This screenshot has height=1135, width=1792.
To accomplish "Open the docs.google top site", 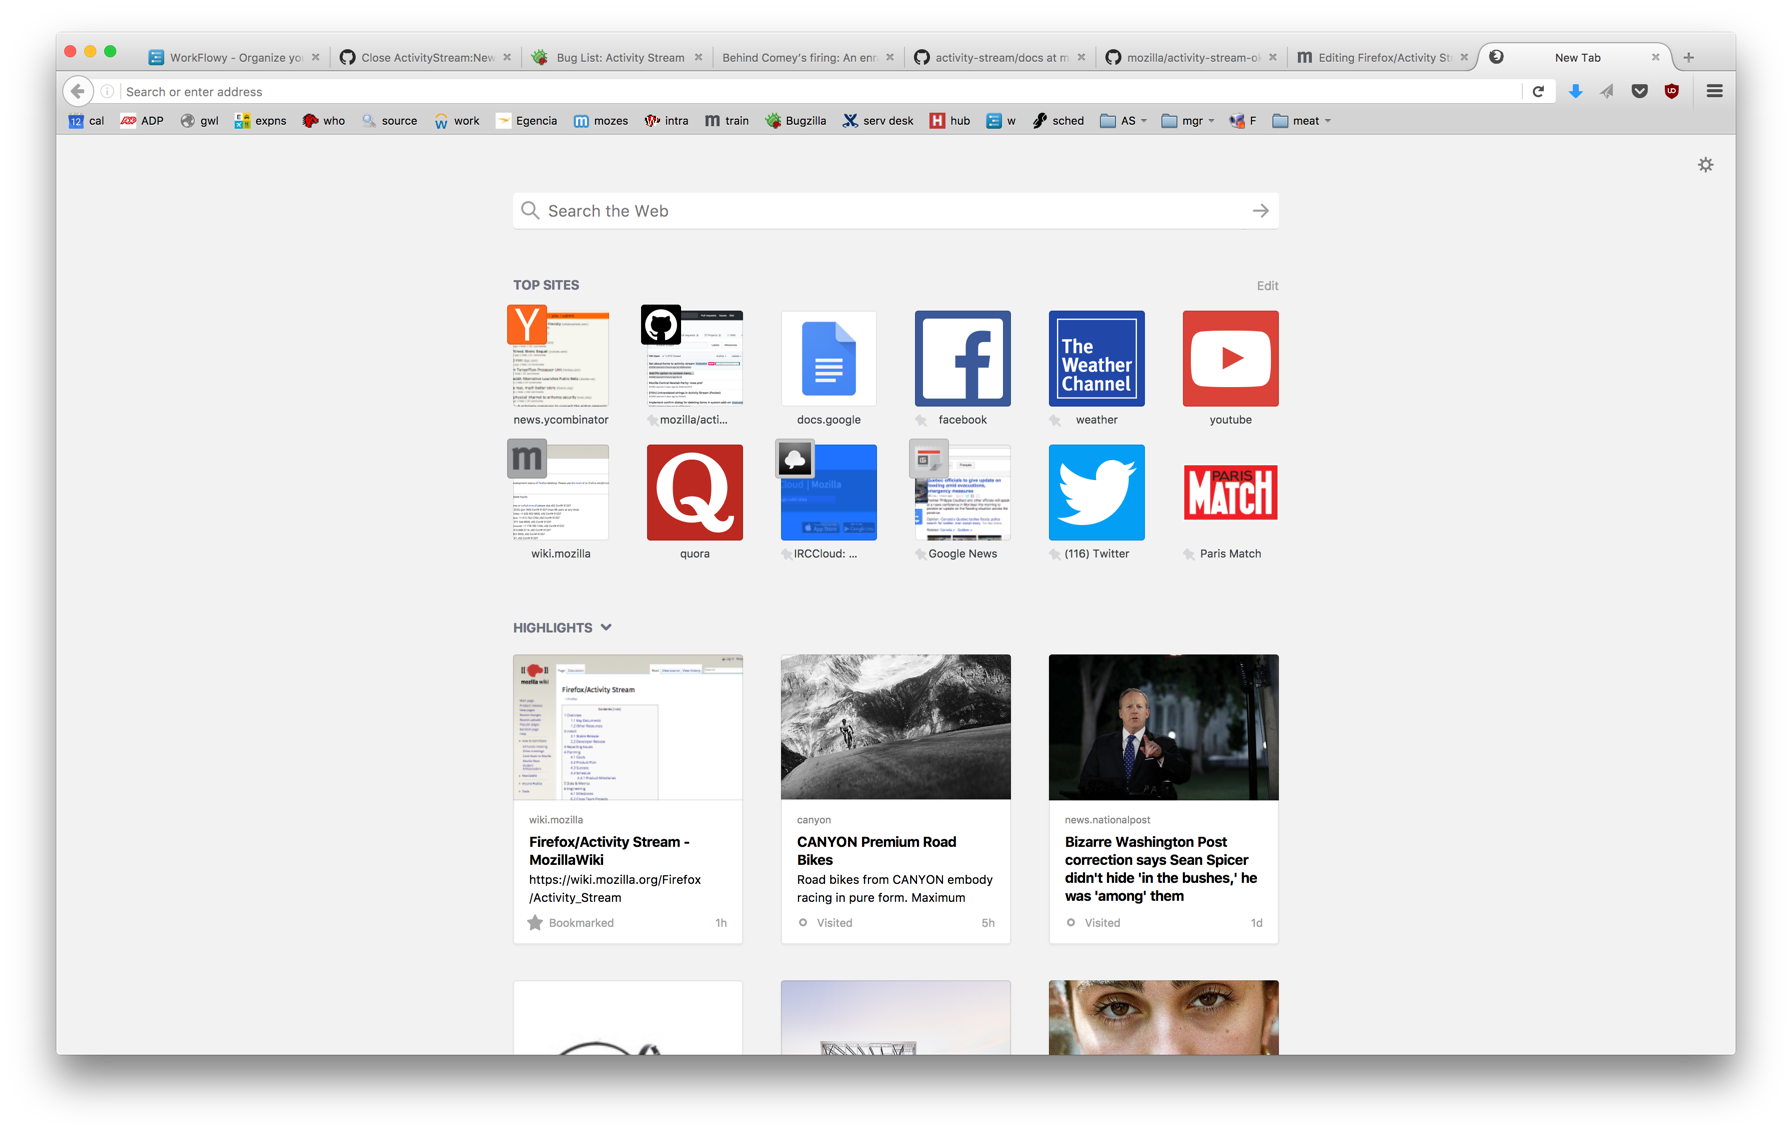I will (x=829, y=366).
